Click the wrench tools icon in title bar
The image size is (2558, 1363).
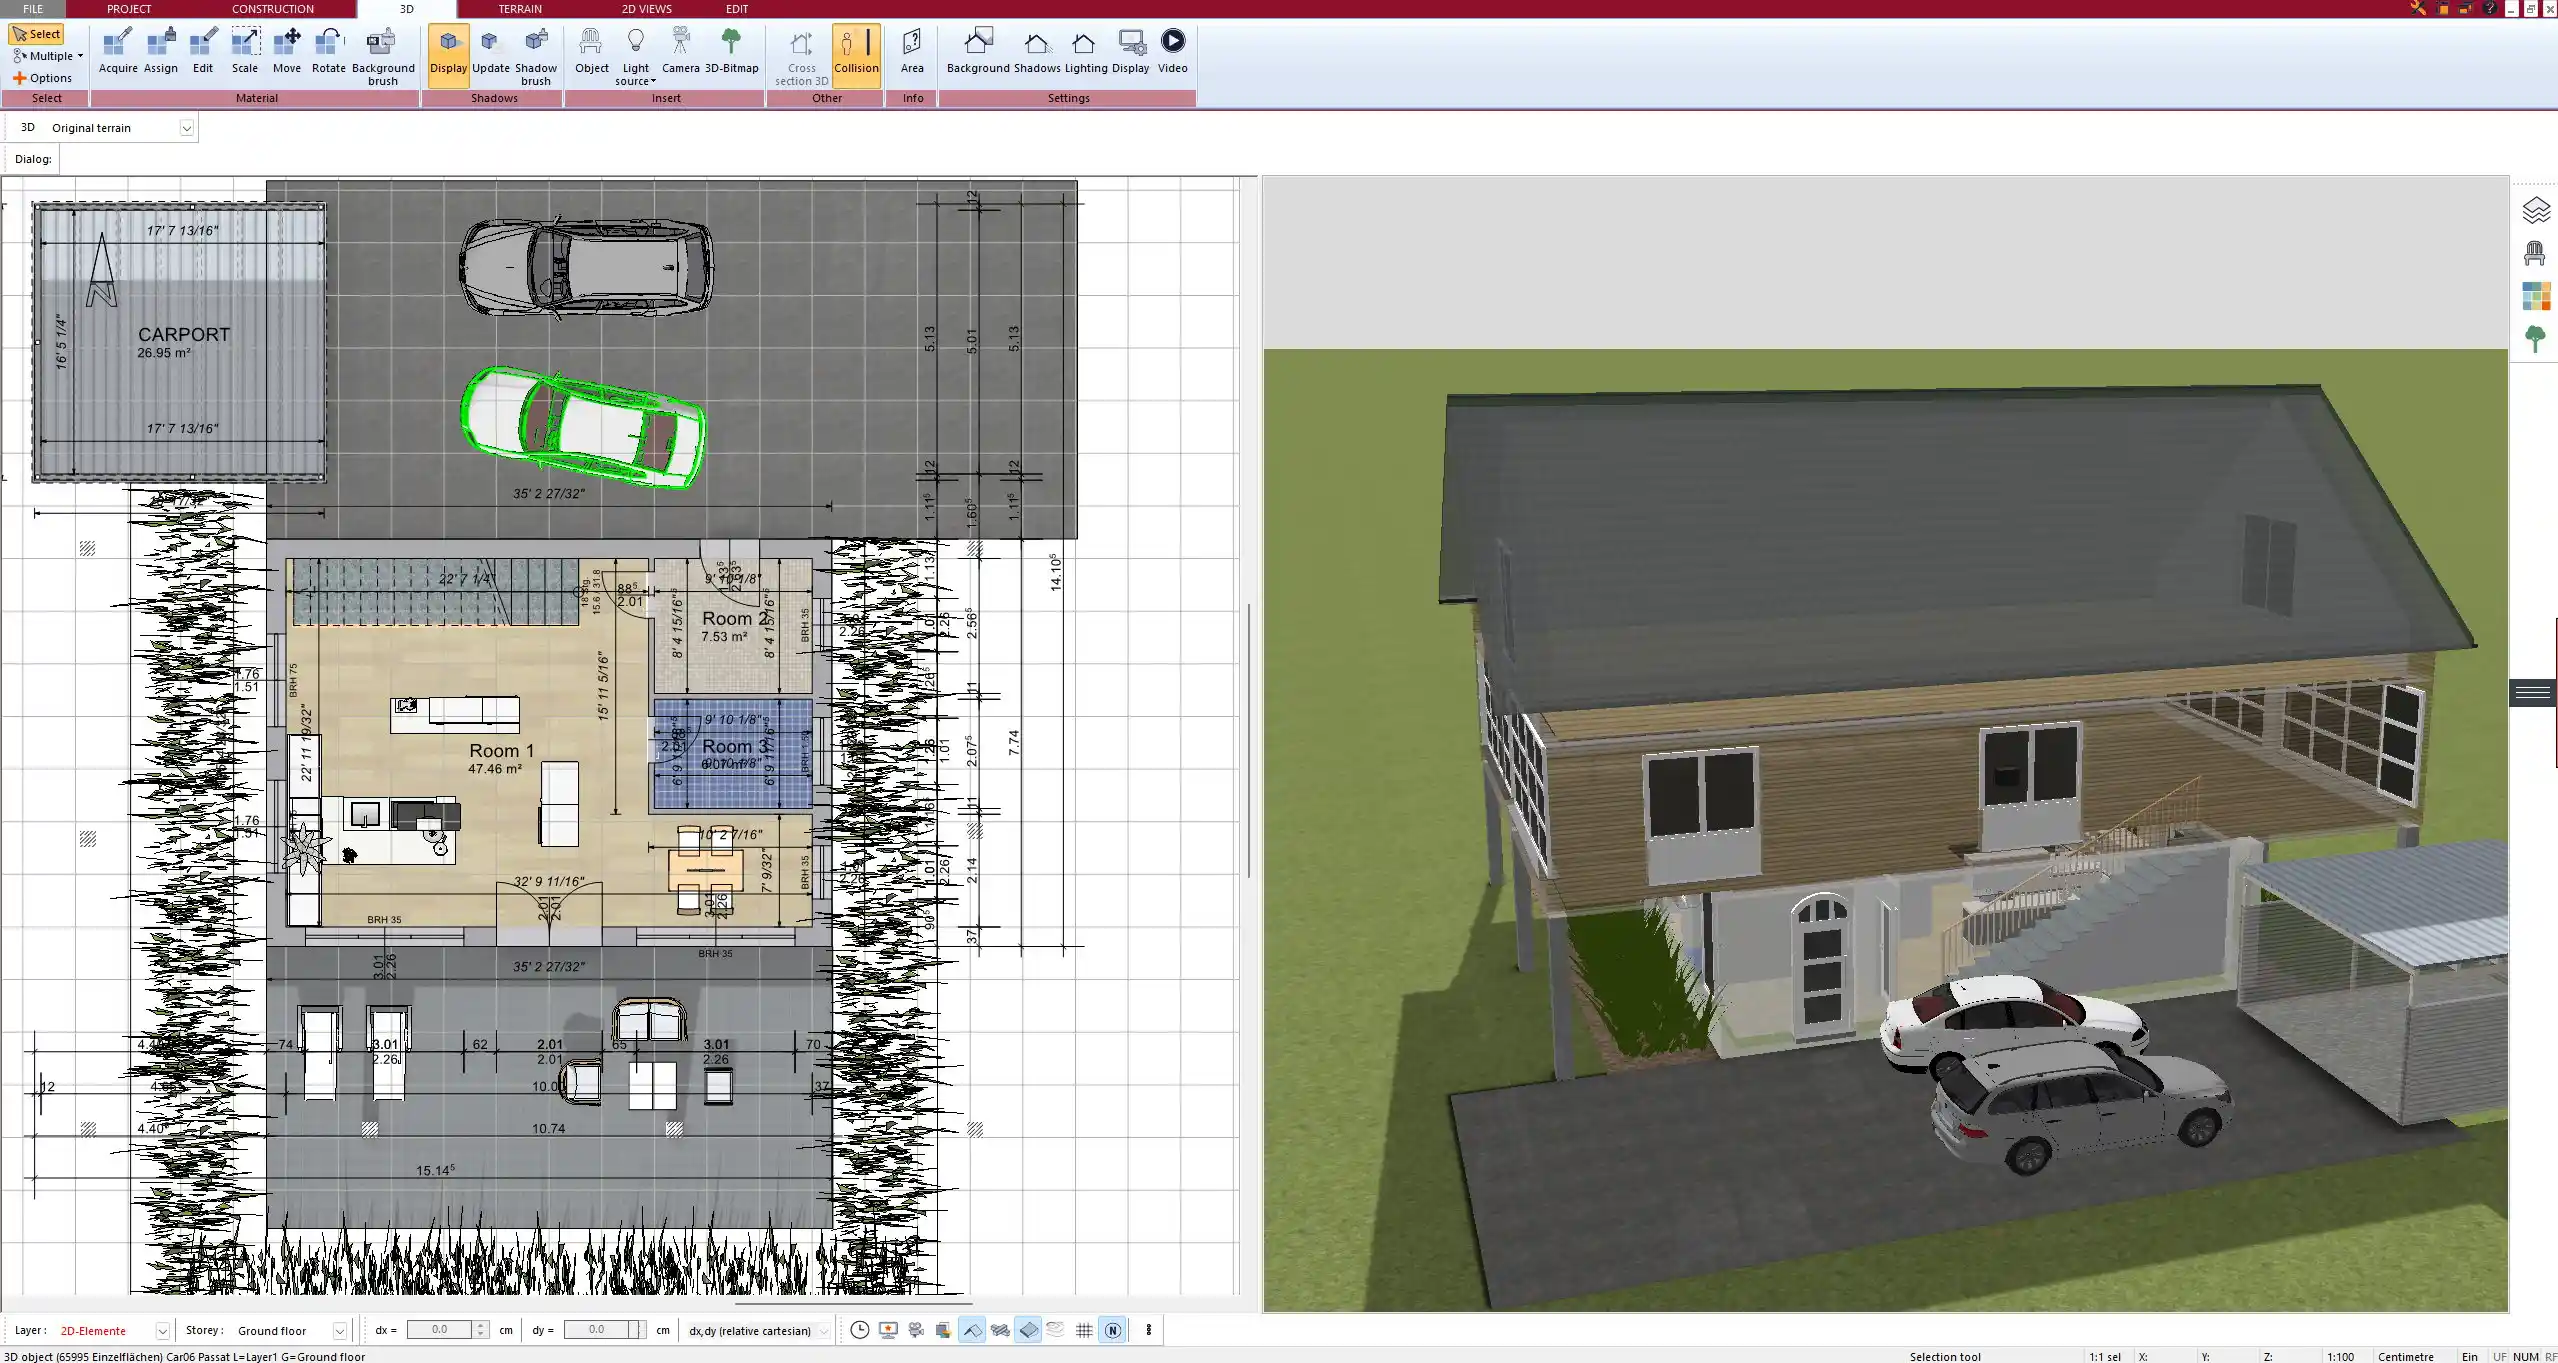click(x=2418, y=8)
